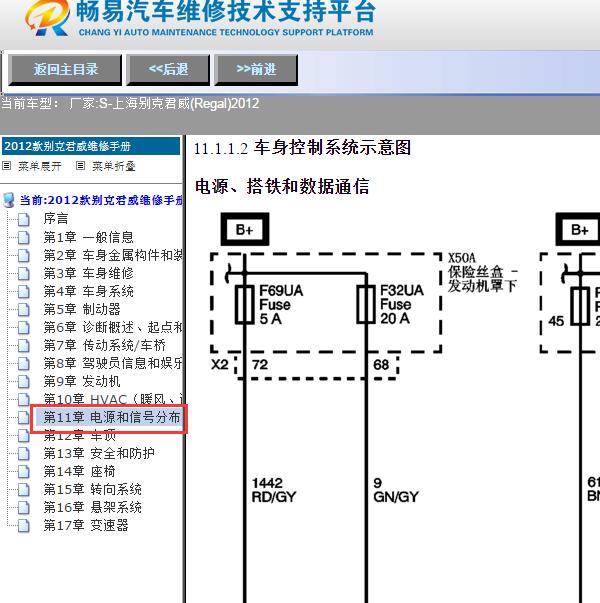Click connector pin 72 label
Viewport: 600px width, 603px height.
point(260,365)
